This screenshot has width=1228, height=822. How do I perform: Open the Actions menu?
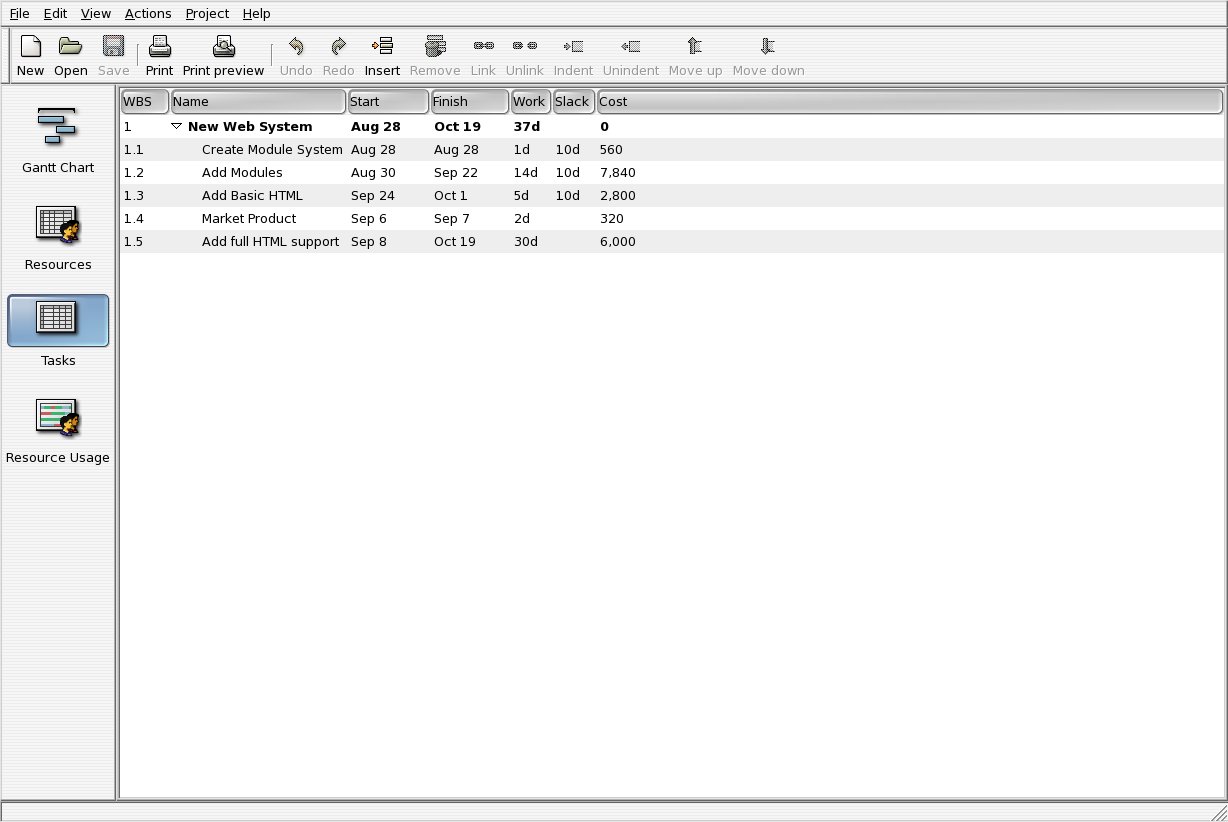point(148,13)
